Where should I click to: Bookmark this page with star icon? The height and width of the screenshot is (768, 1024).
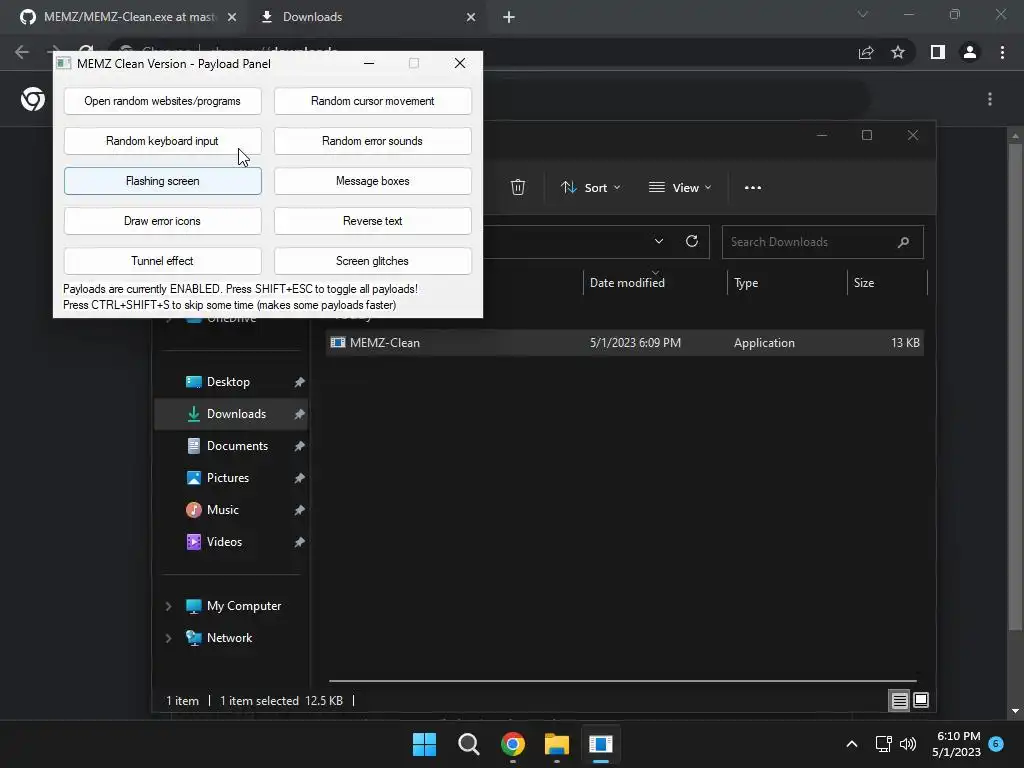pos(898,52)
